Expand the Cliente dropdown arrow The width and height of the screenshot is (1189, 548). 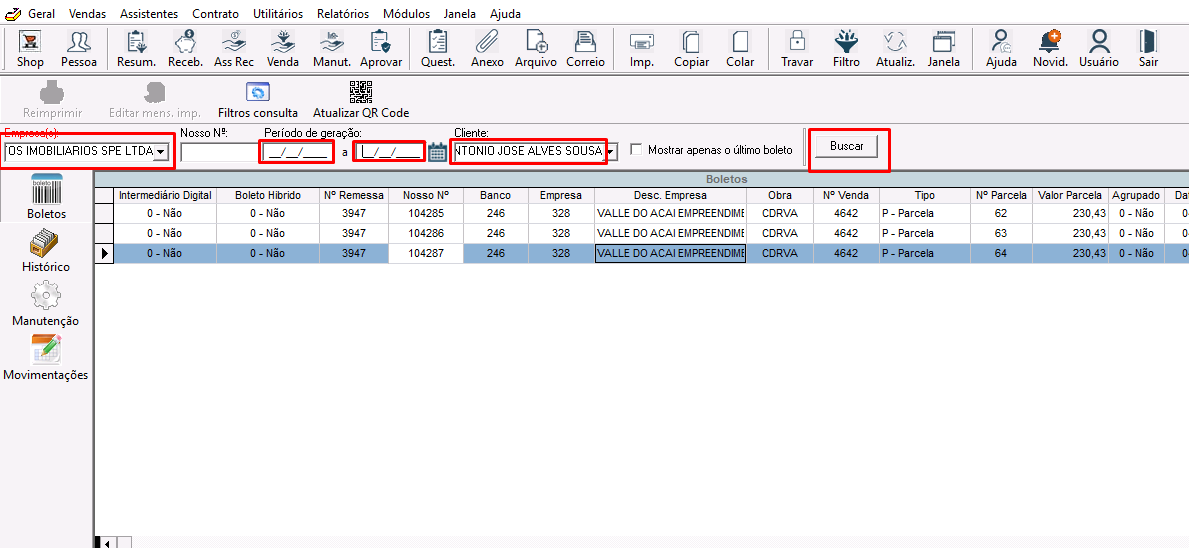point(611,152)
